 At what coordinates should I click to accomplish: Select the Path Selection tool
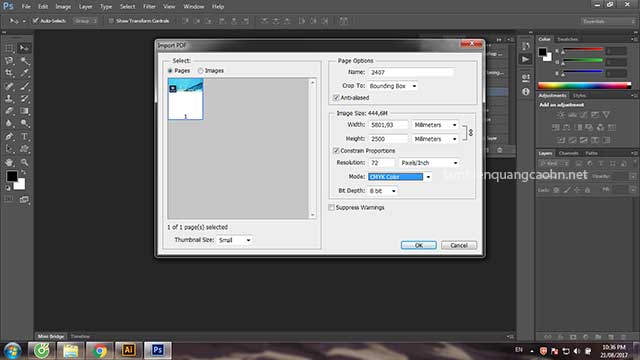[x=9, y=149]
